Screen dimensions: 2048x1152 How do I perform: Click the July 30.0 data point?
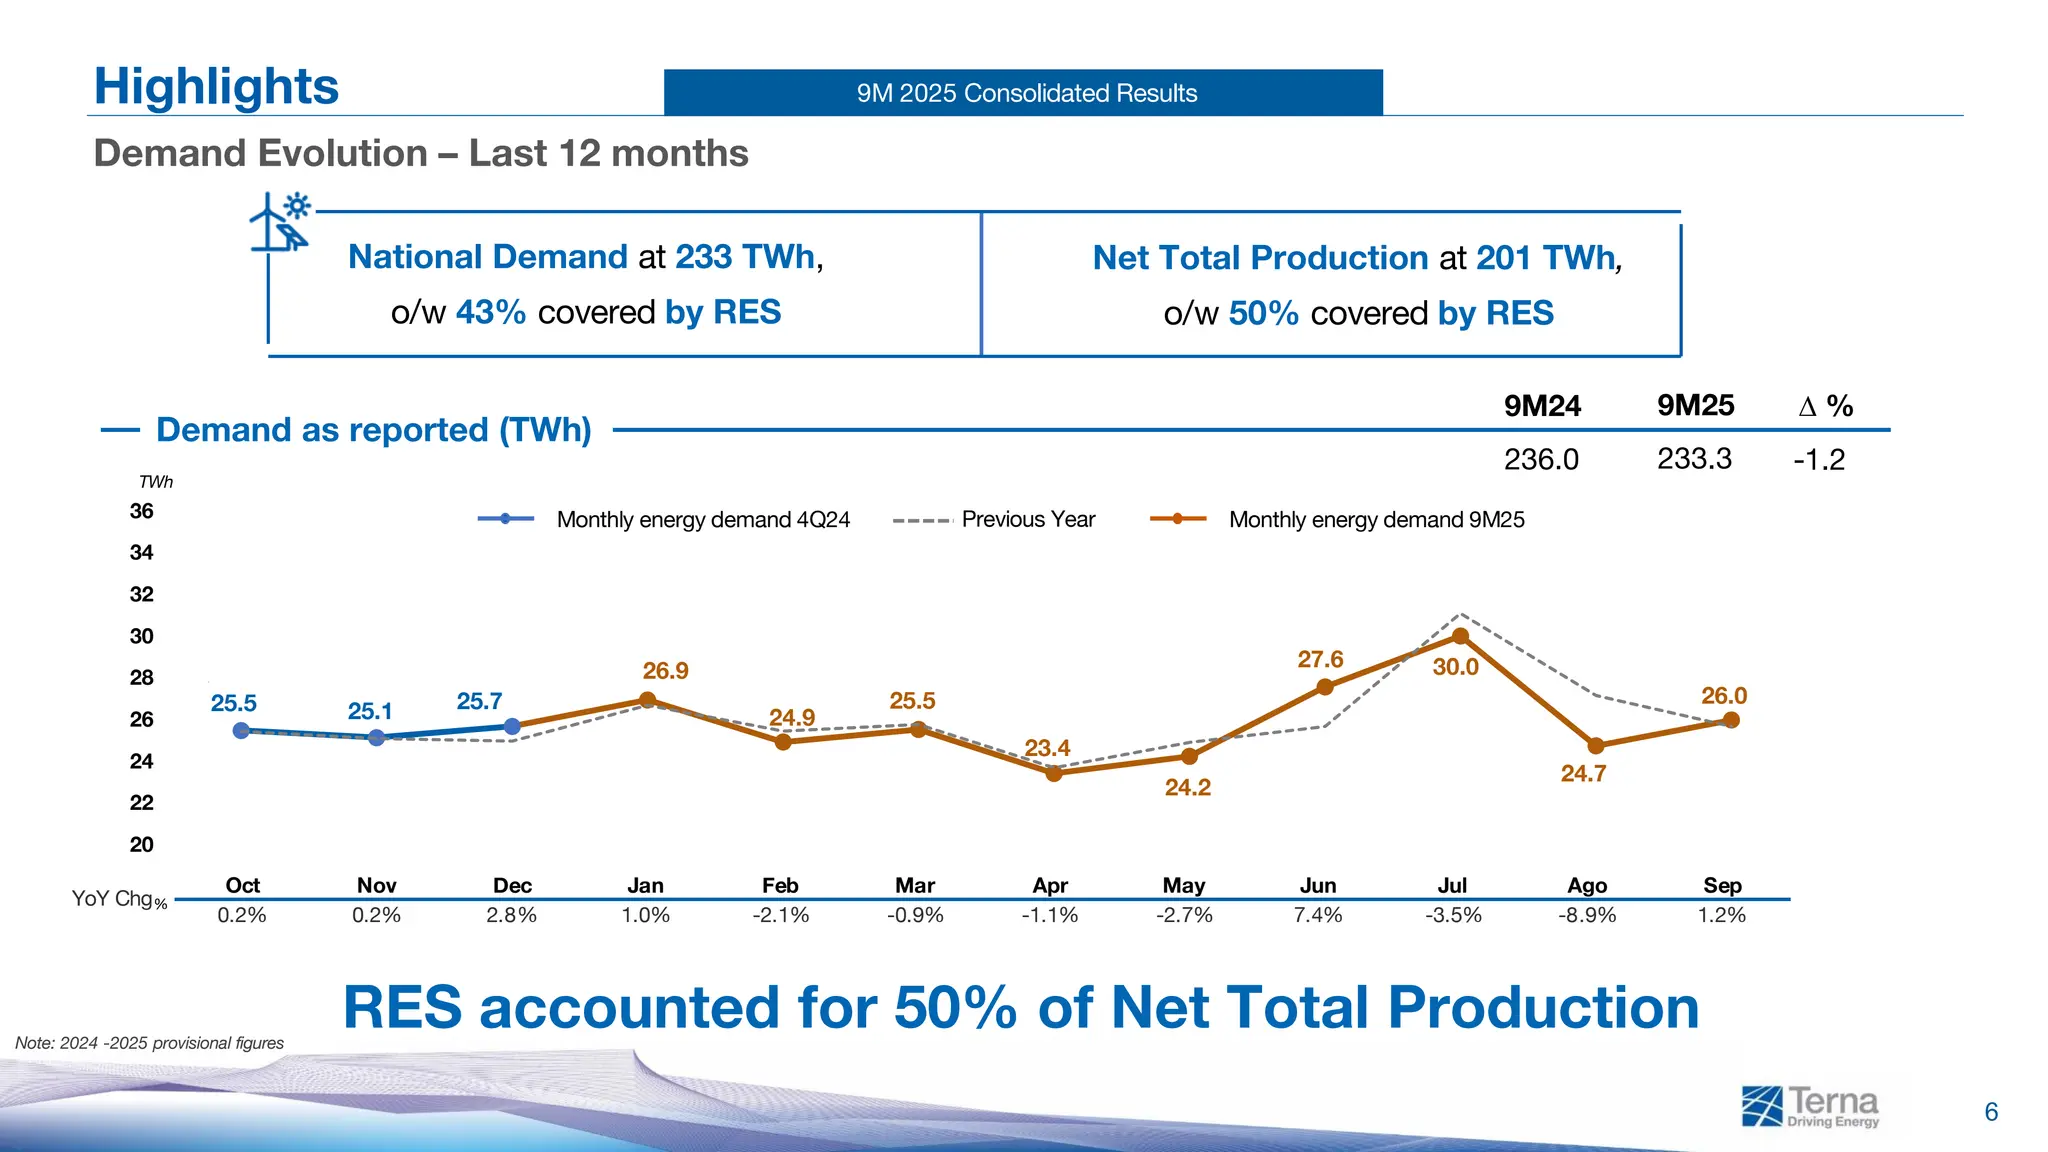point(1460,636)
